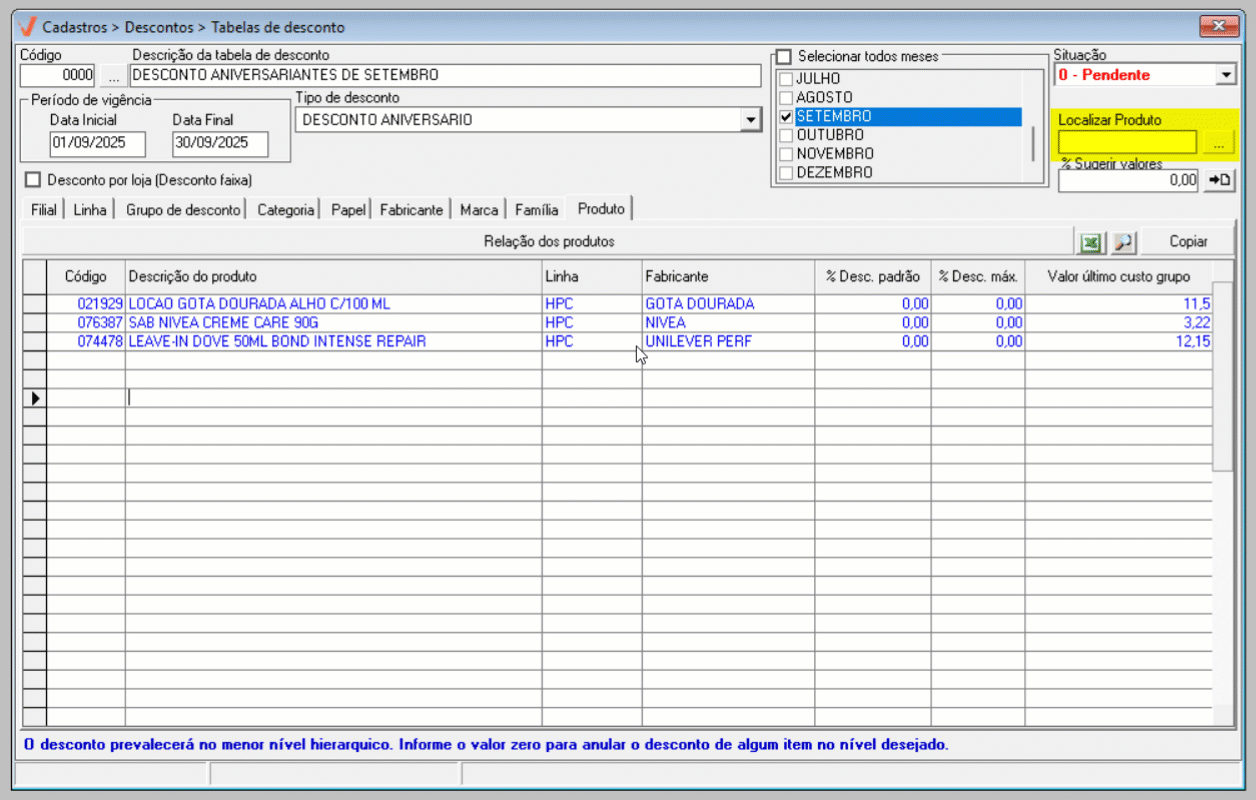This screenshot has height=800, width=1256.
Task: Focus the Data Inicial date field
Action: 97,143
